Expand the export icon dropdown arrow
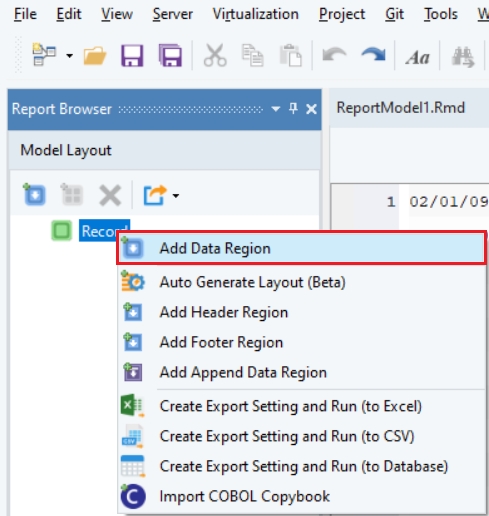The height and width of the screenshot is (516, 489). 176,196
